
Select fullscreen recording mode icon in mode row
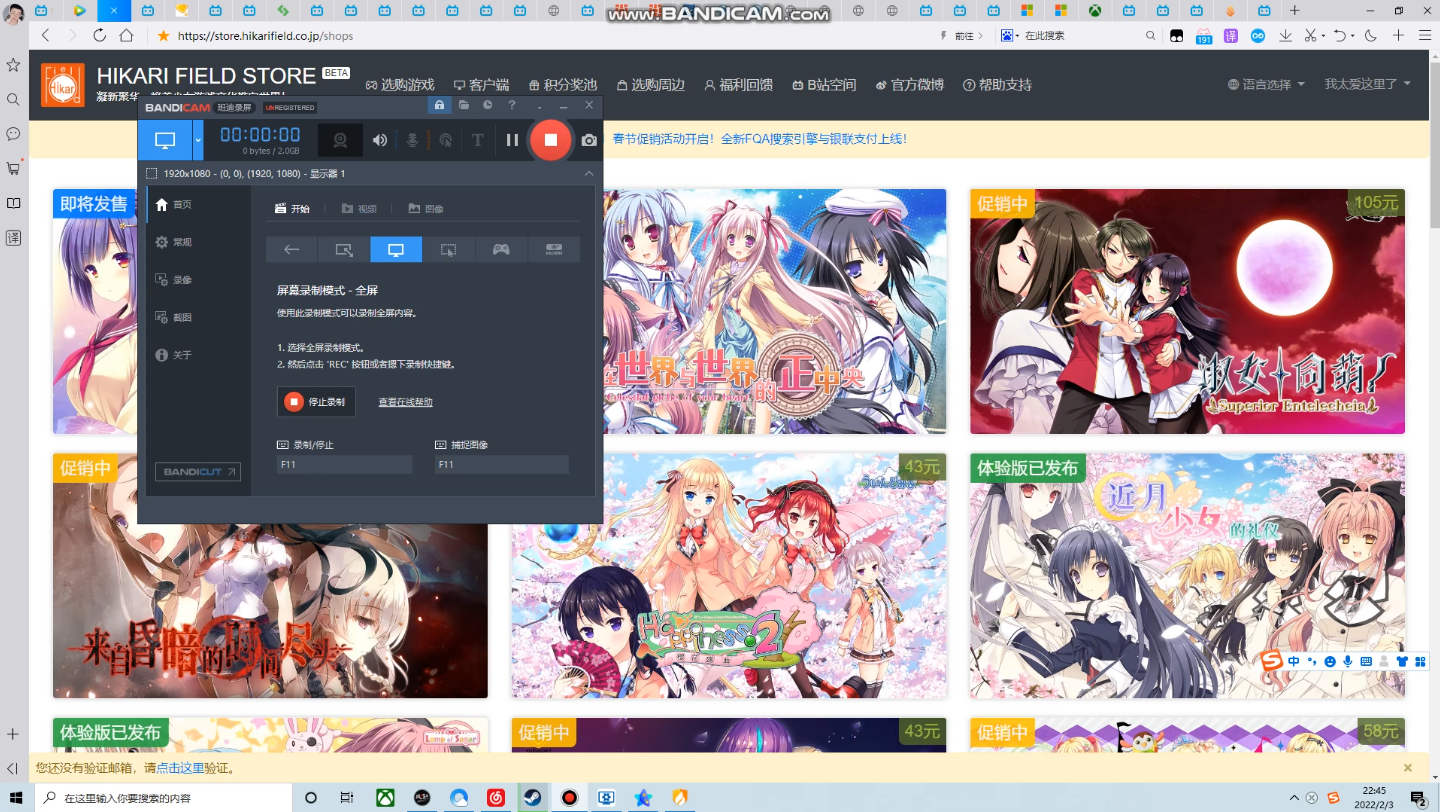pos(396,249)
